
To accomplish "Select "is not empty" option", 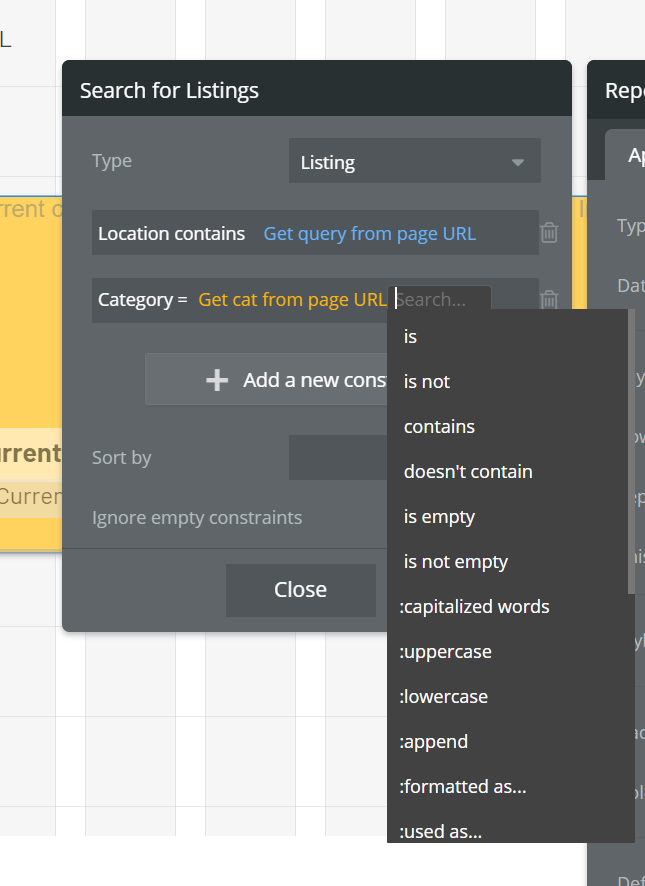I will [456, 562].
